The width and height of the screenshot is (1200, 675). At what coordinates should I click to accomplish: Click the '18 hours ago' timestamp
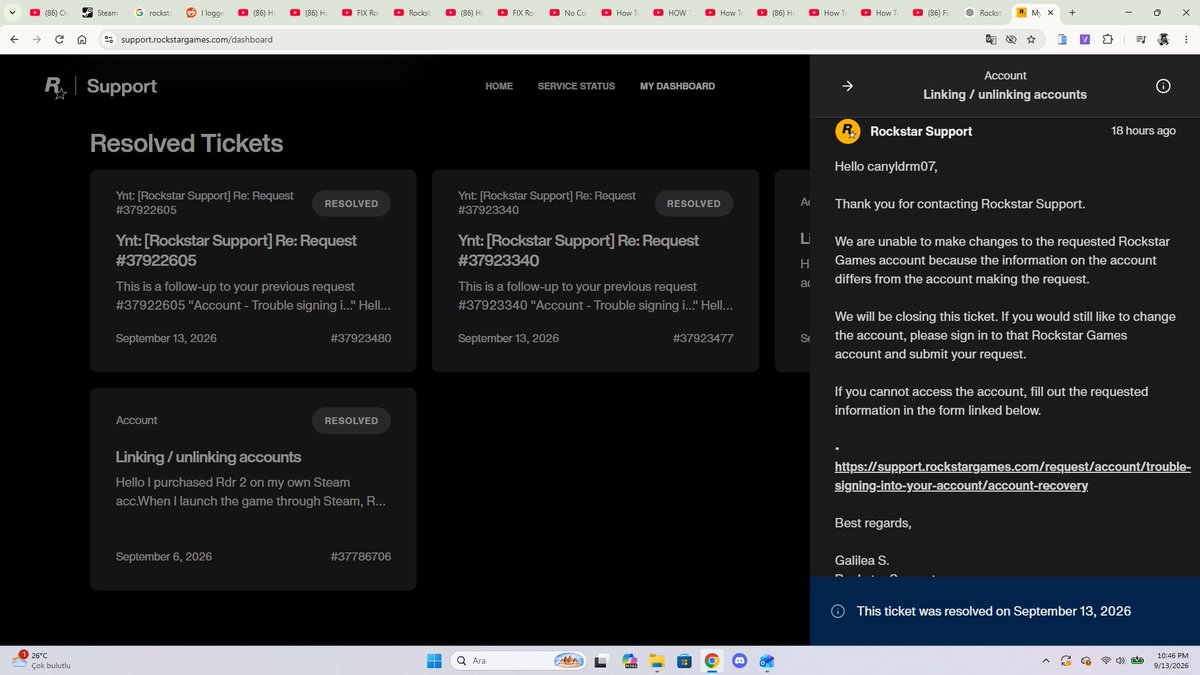1143,131
